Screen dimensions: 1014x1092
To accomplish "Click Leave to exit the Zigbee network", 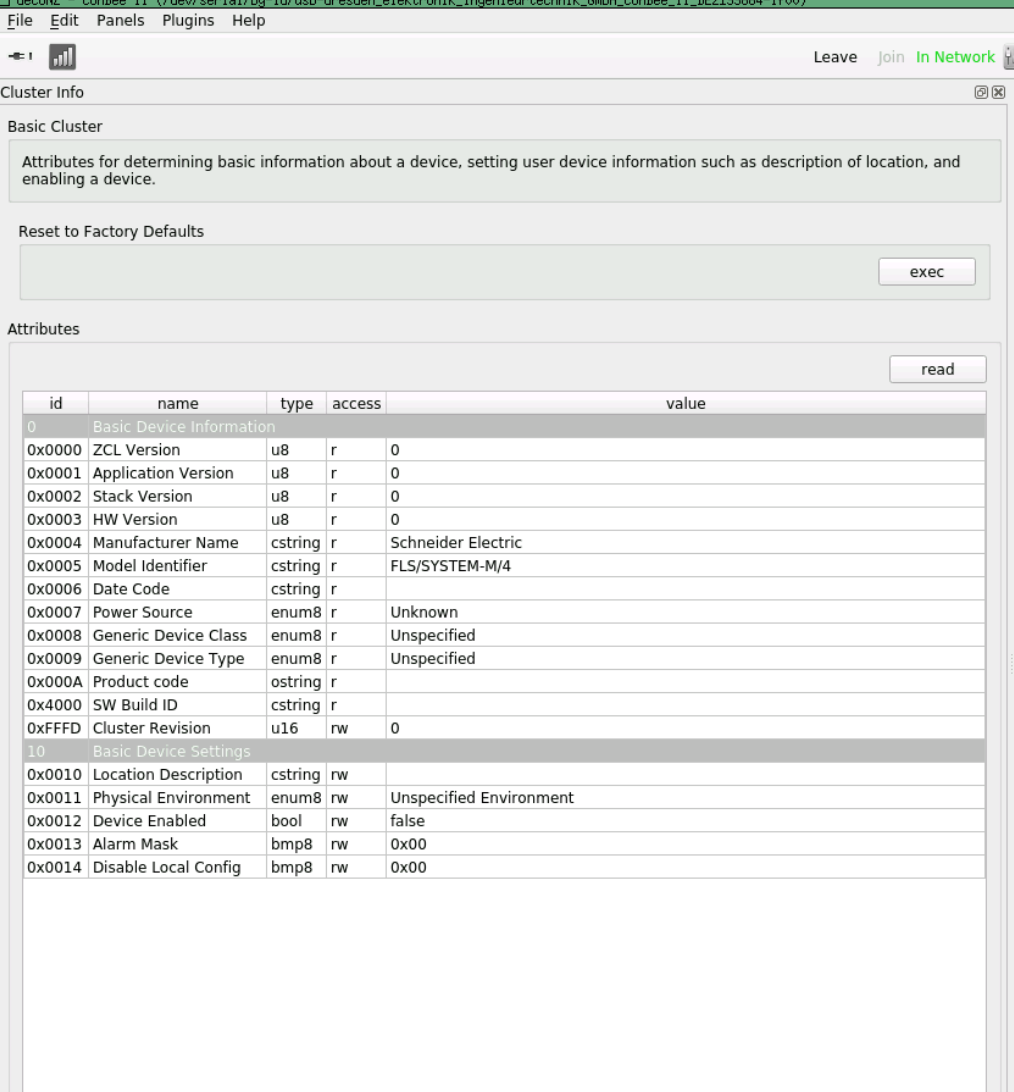I will pyautogui.click(x=835, y=57).
